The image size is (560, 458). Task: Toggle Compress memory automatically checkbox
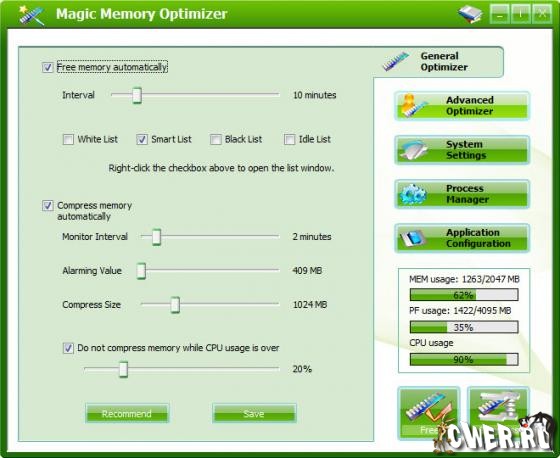[48, 205]
